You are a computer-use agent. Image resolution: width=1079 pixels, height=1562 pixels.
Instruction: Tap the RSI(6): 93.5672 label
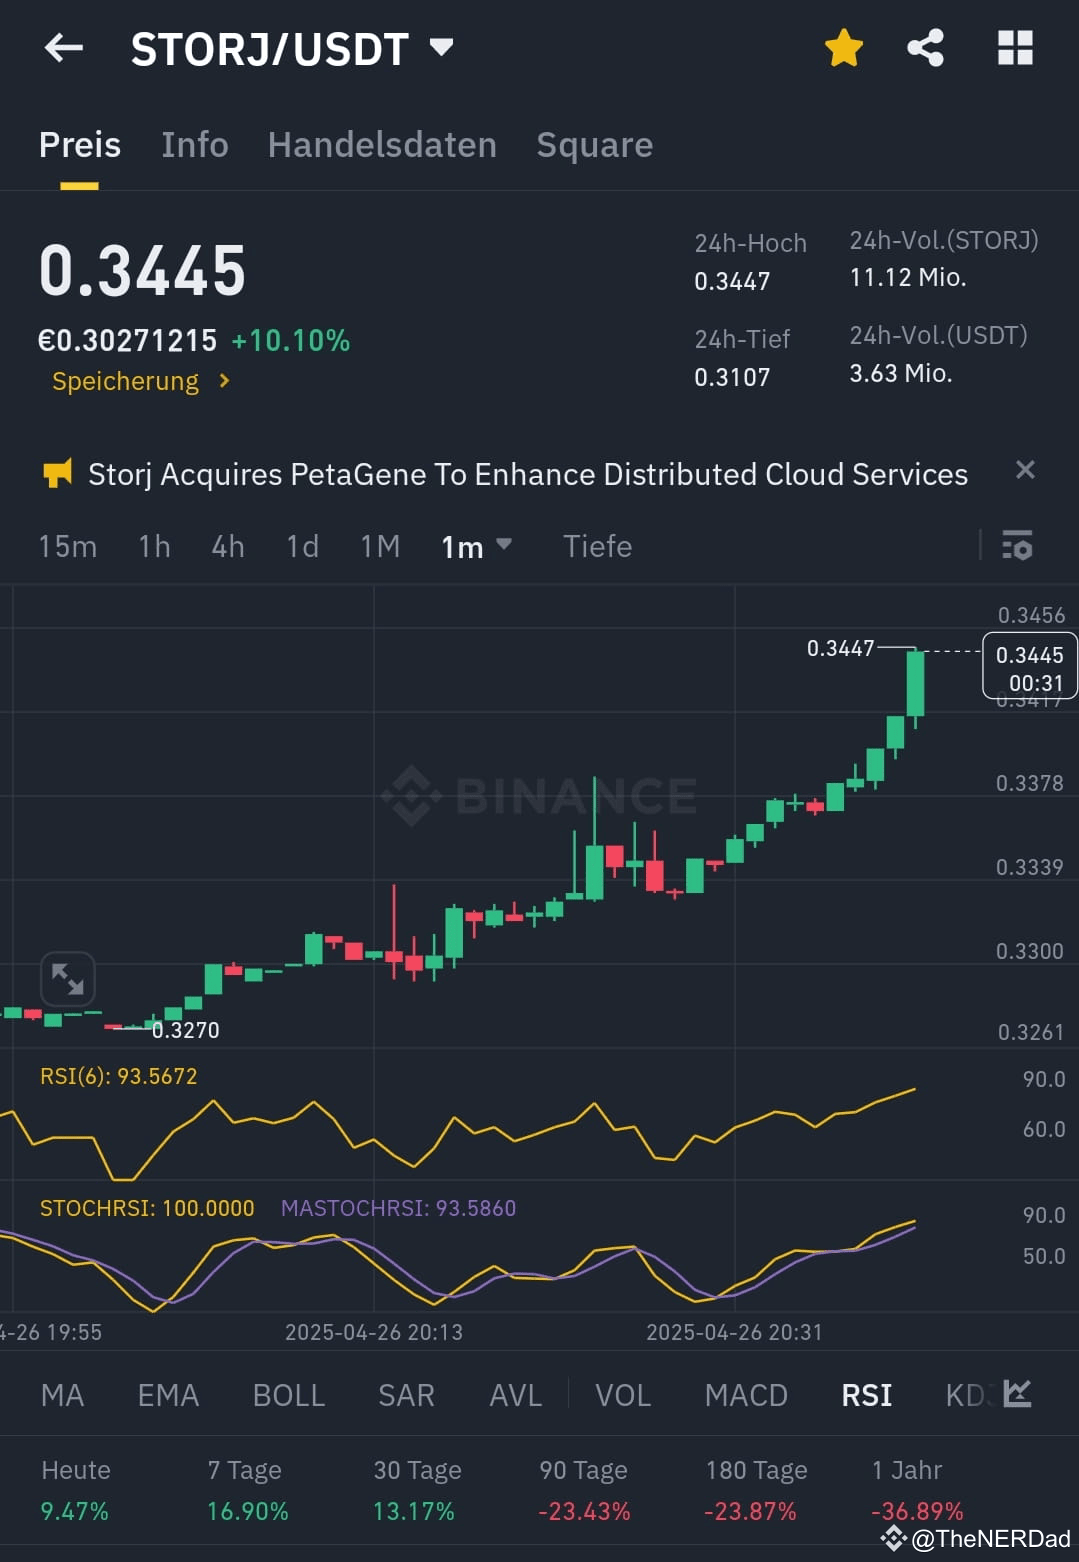pos(119,1076)
